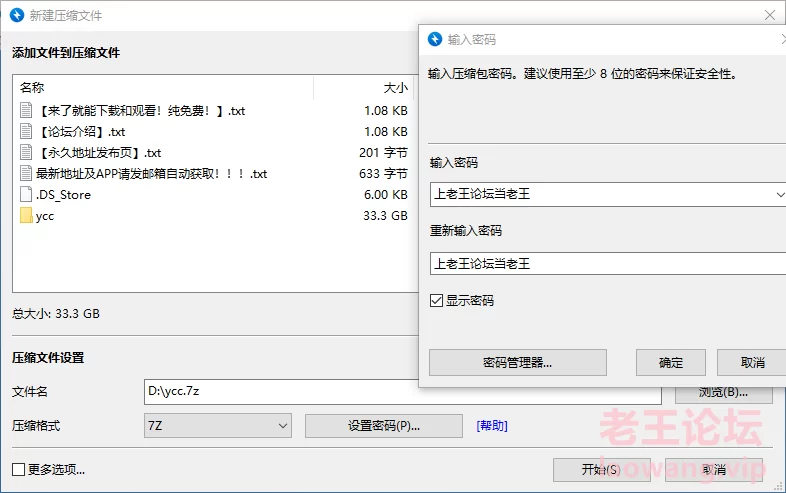
Task: Select file icon of 【来了就能下载和观看】 txt
Action: 26,110
